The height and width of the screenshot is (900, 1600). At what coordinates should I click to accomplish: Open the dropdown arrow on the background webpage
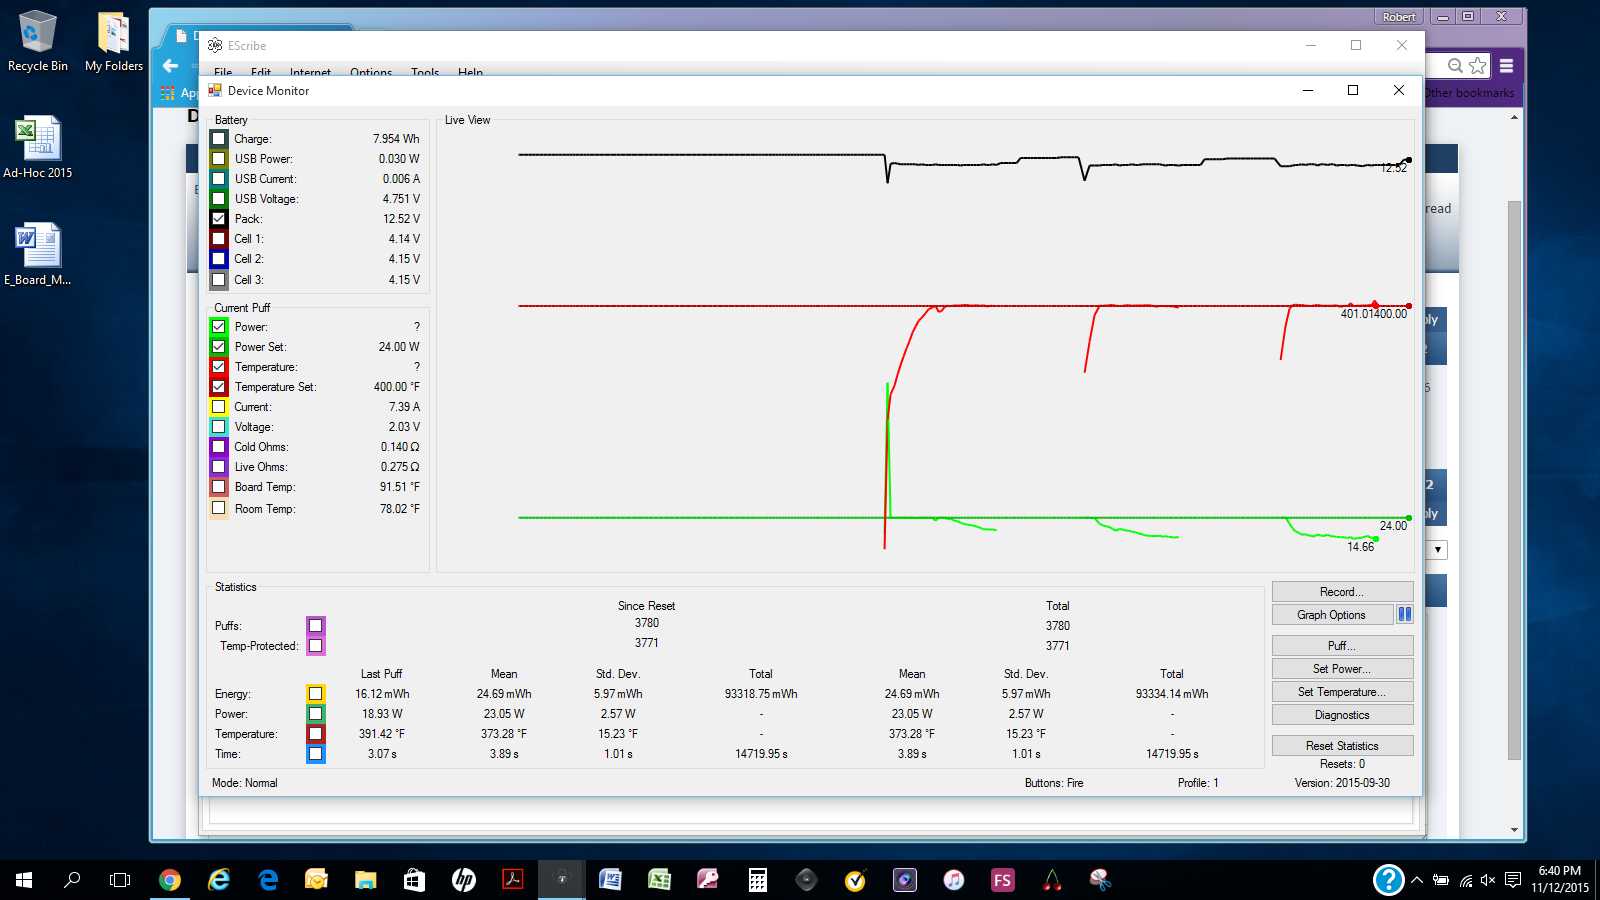coord(1438,550)
